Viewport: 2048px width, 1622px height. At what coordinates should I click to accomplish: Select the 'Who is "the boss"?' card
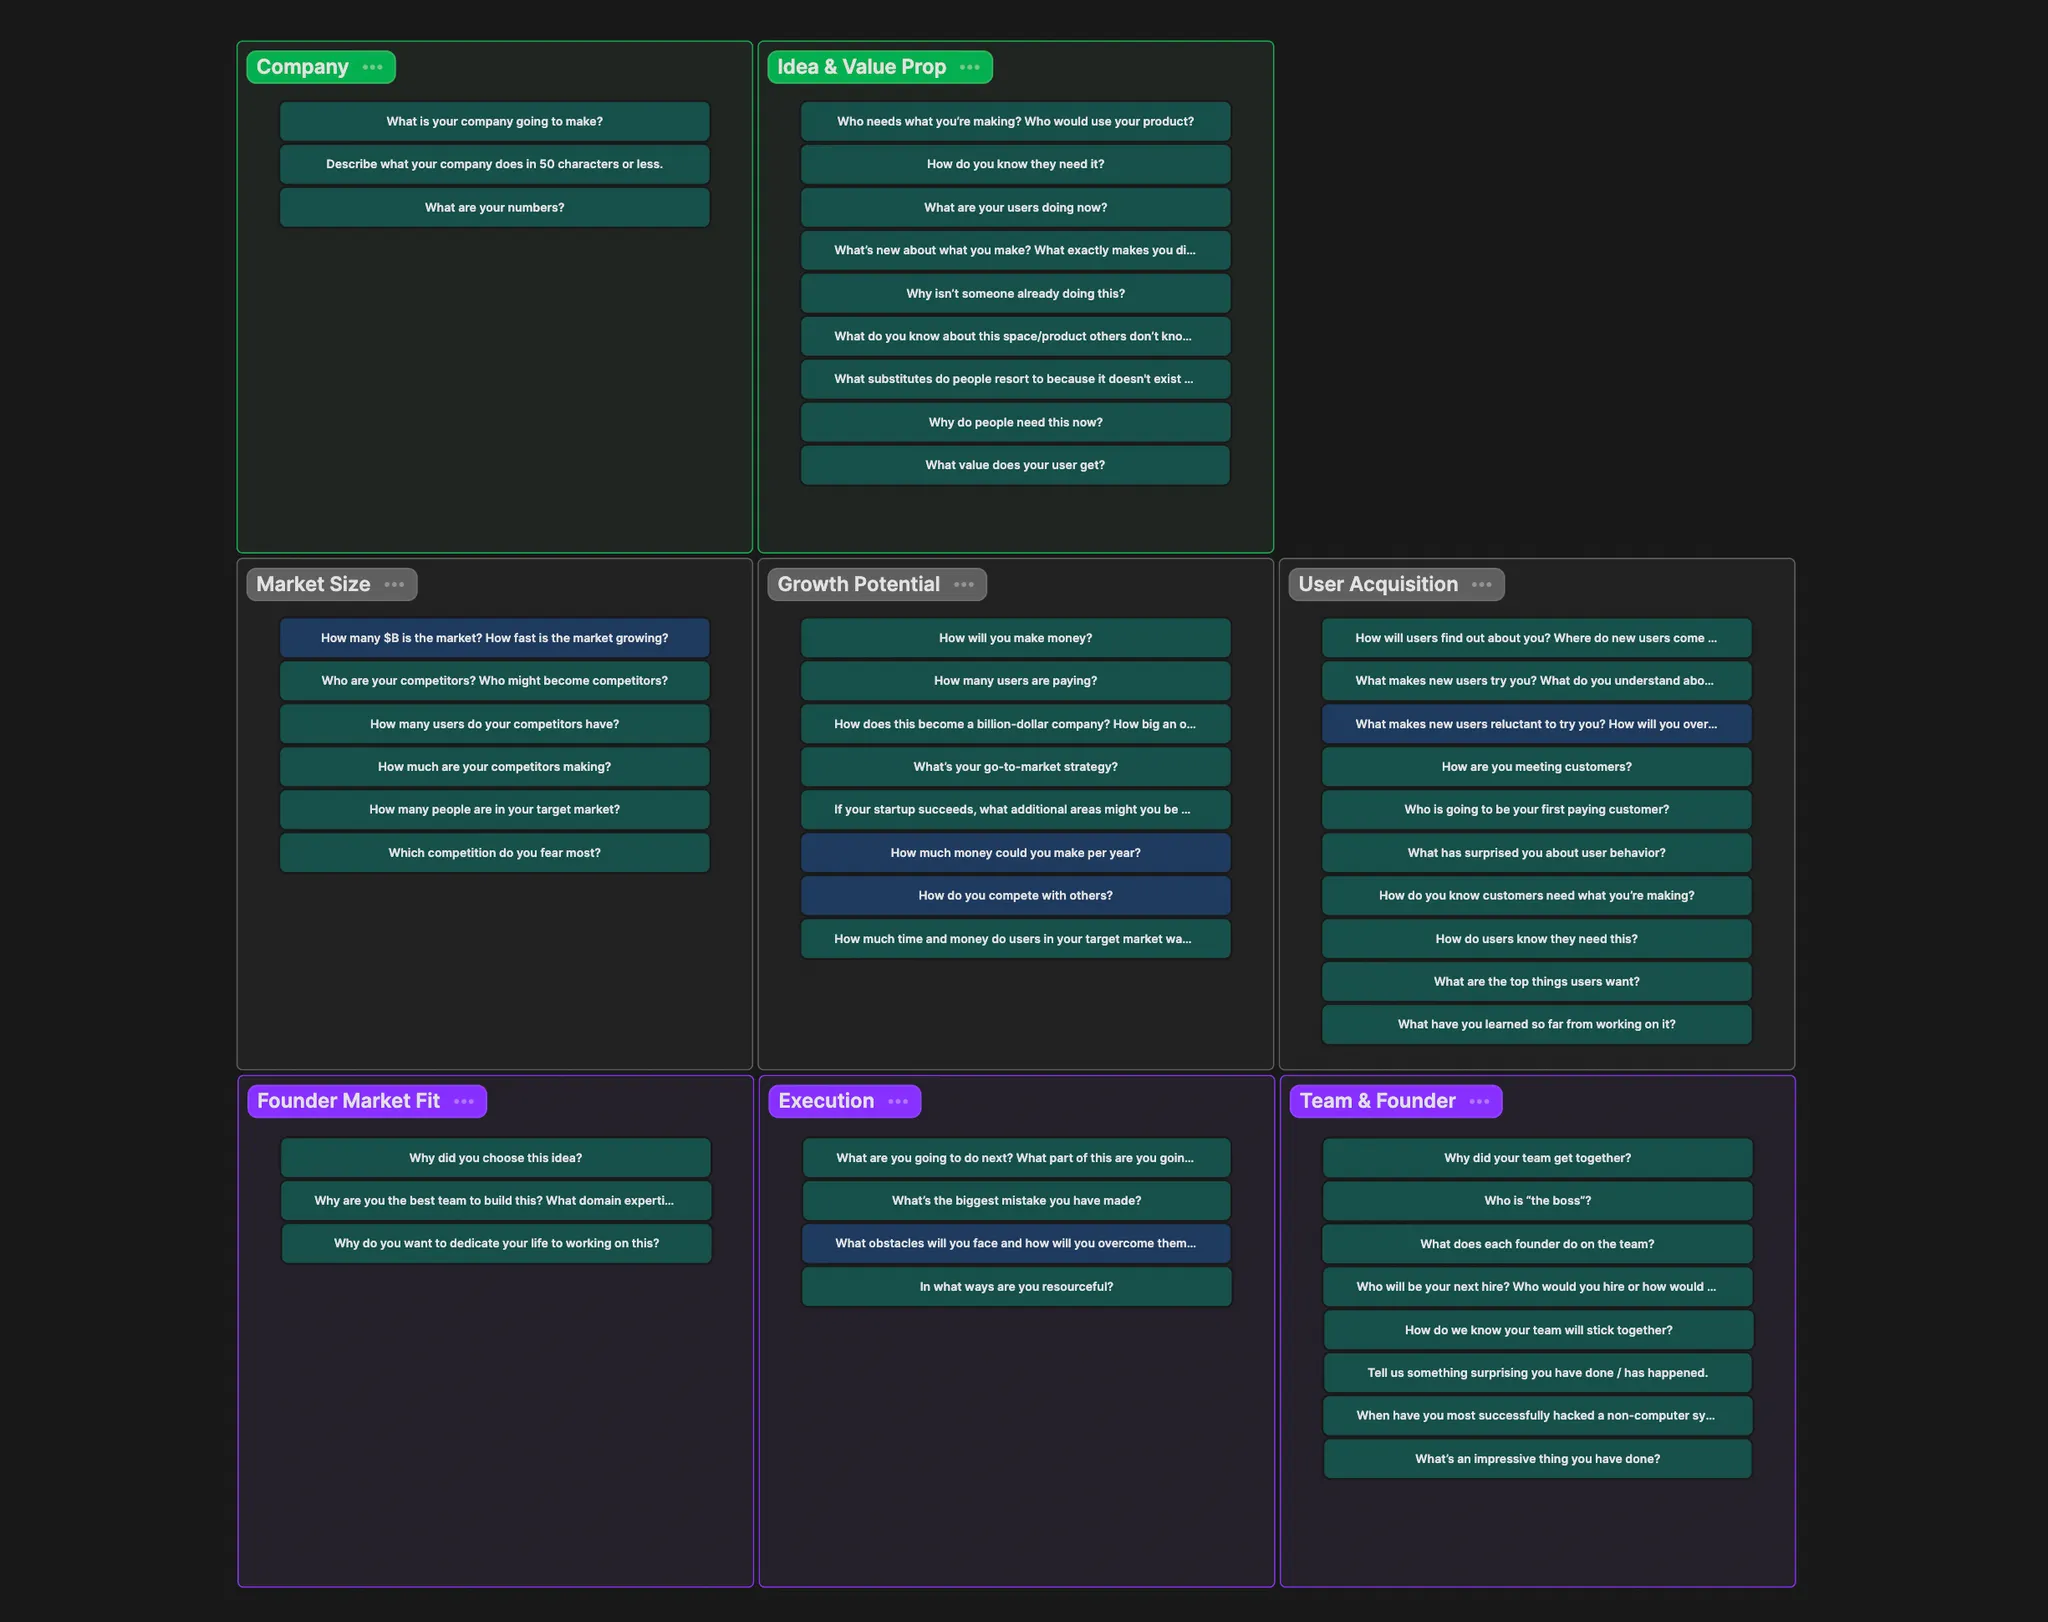[x=1537, y=1201]
